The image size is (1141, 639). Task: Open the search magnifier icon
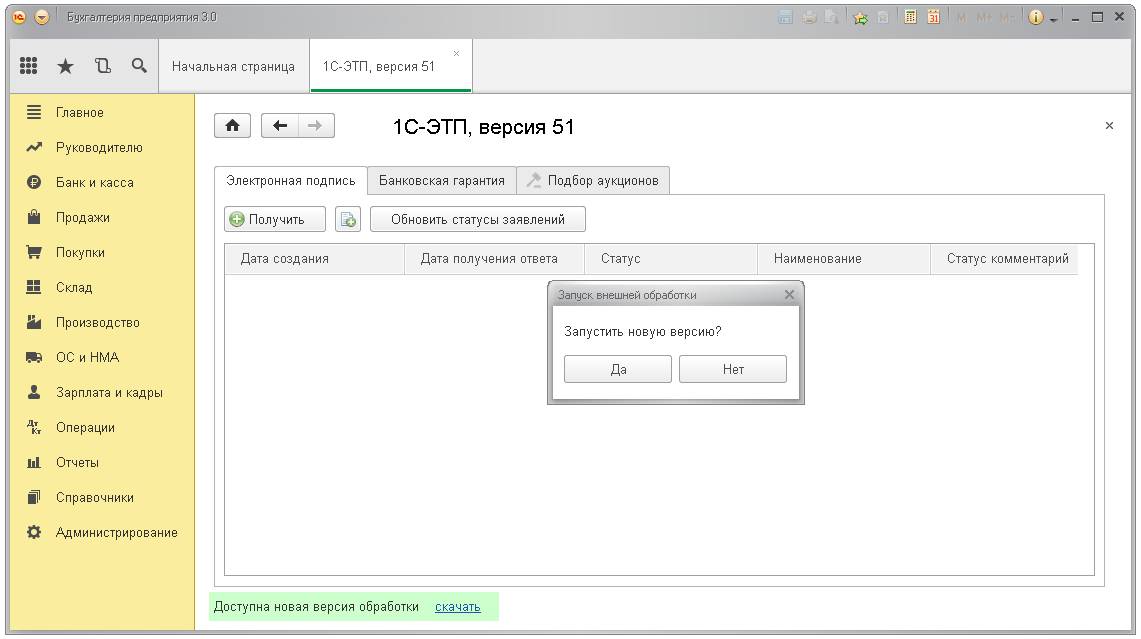pos(139,66)
